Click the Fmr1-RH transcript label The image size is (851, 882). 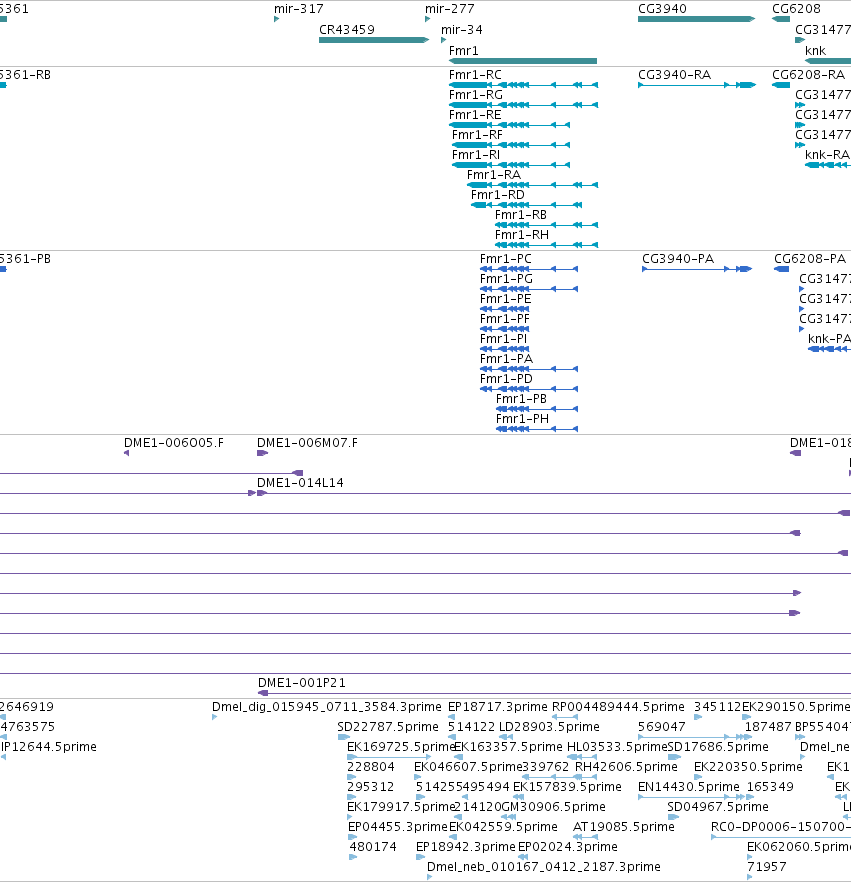[x=521, y=235]
